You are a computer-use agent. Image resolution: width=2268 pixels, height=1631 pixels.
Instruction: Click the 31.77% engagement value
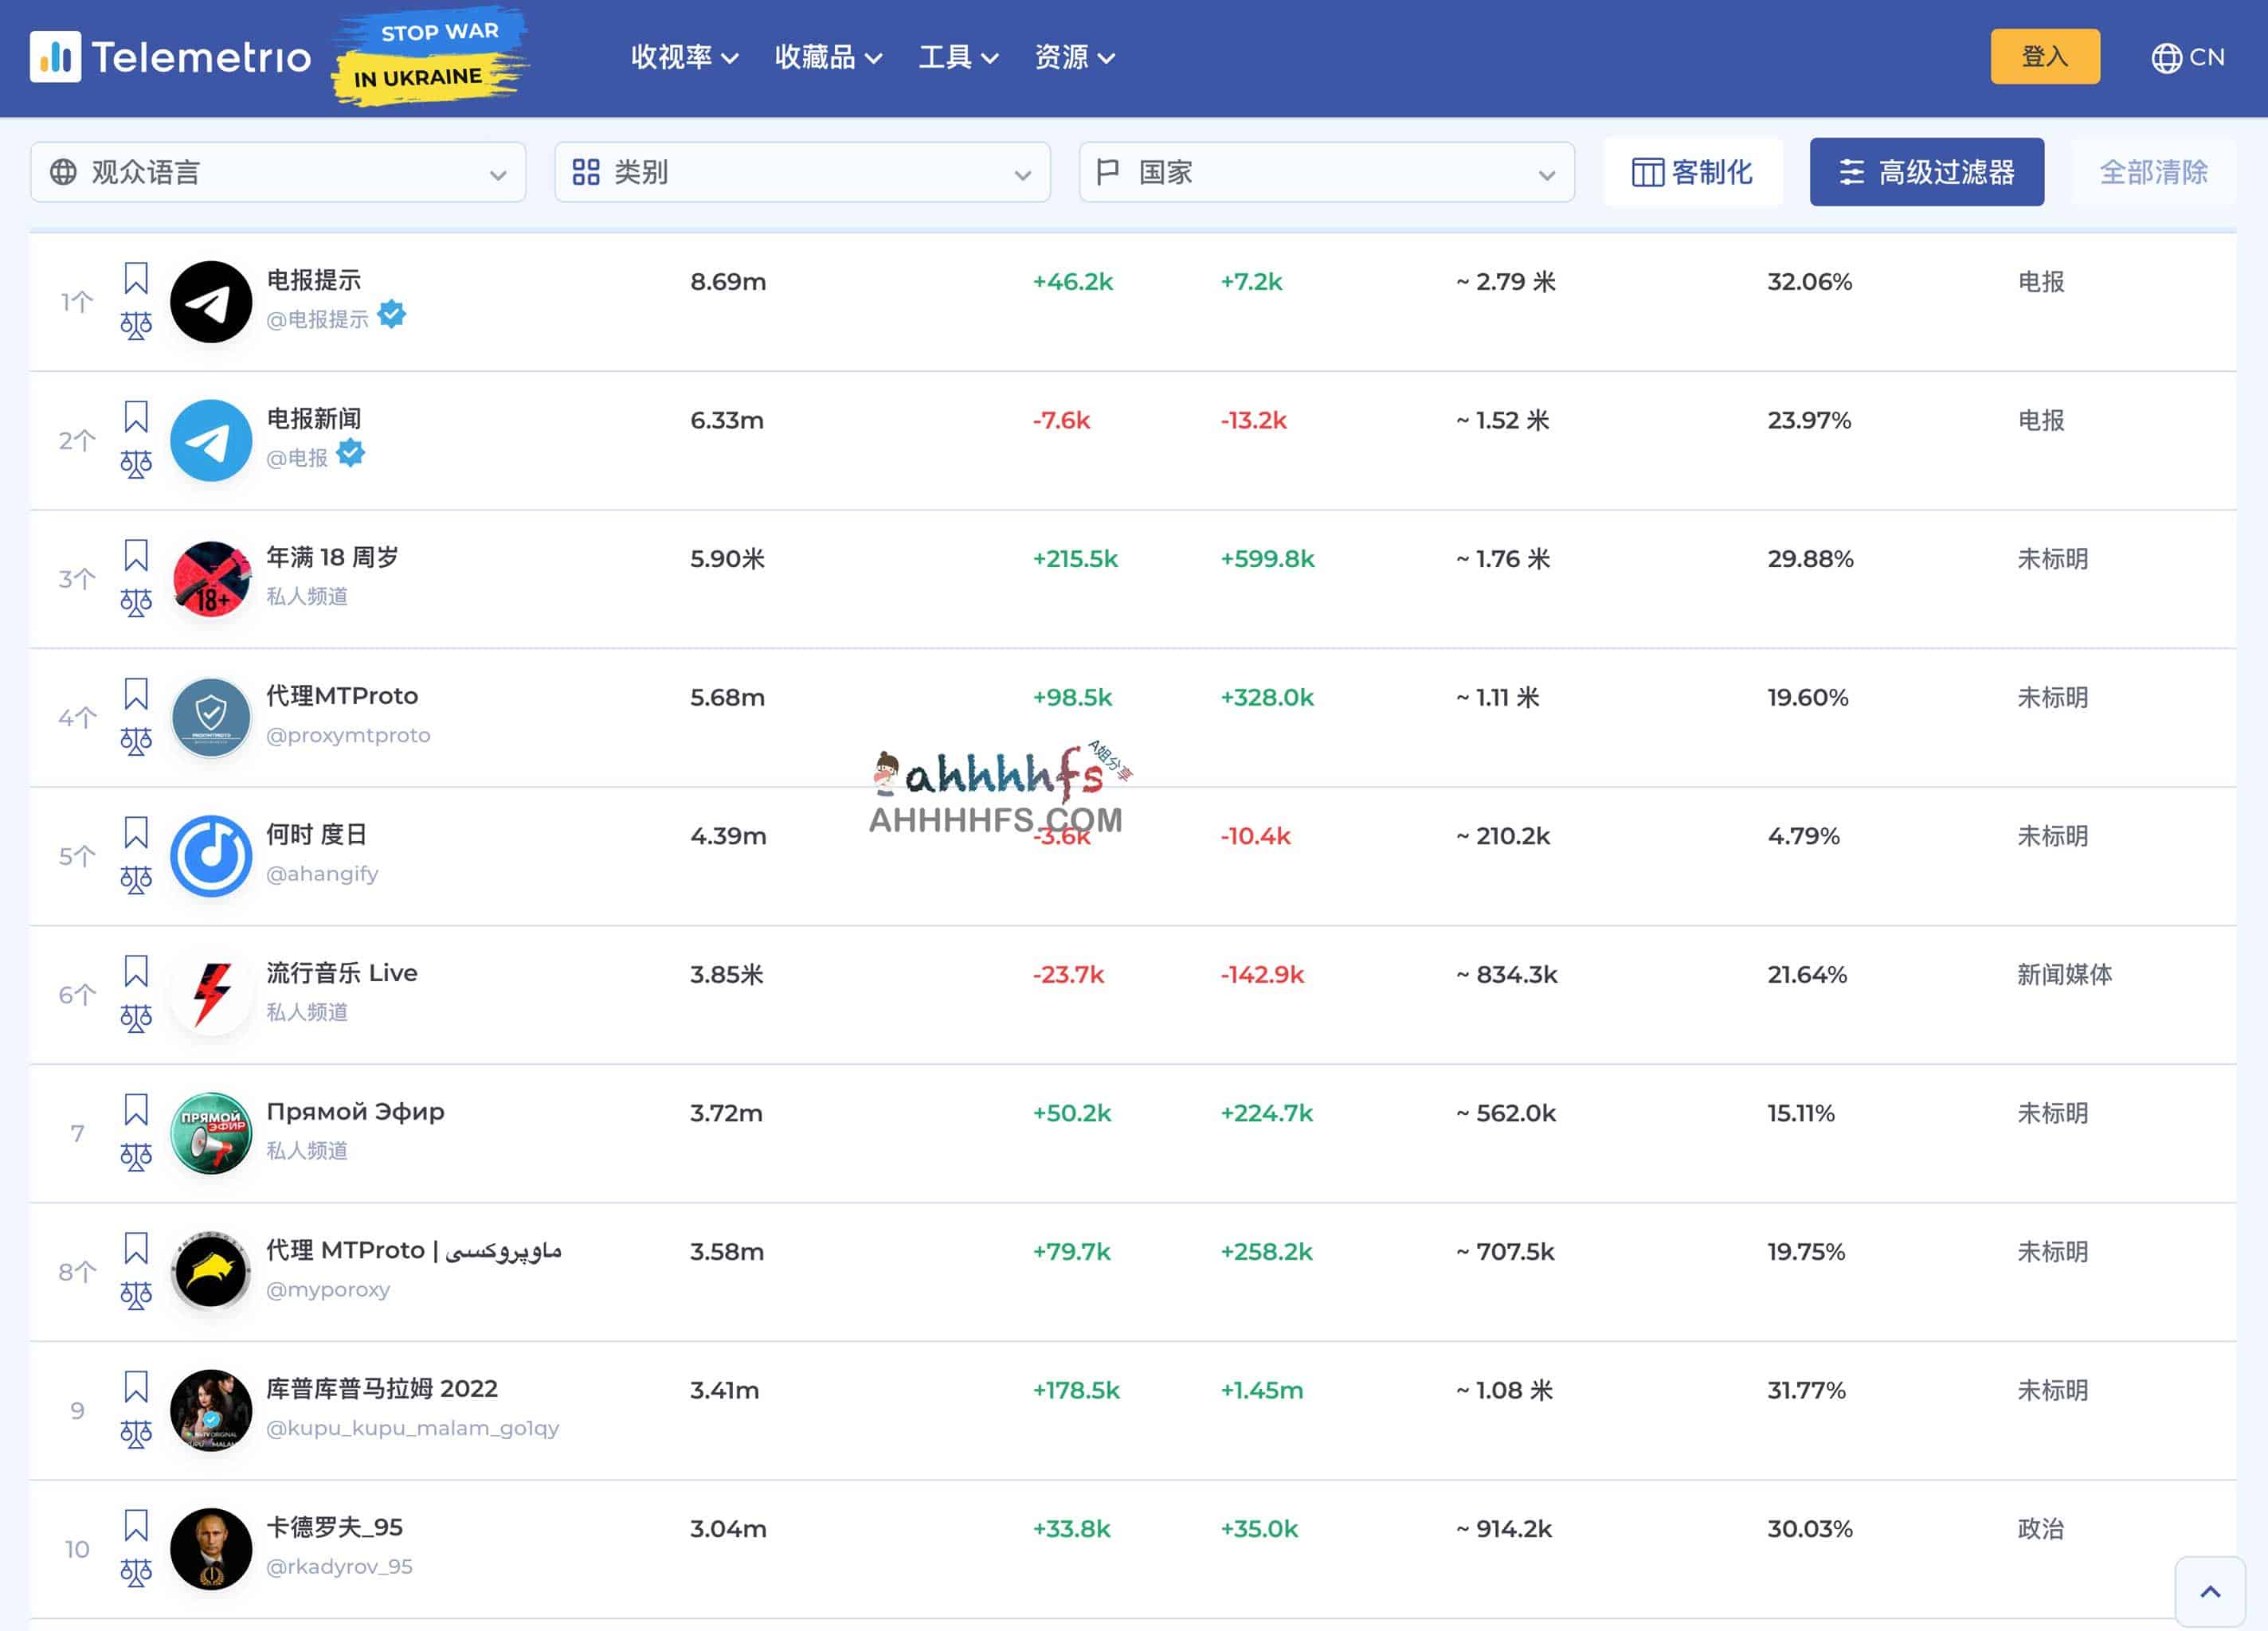[x=1806, y=1390]
